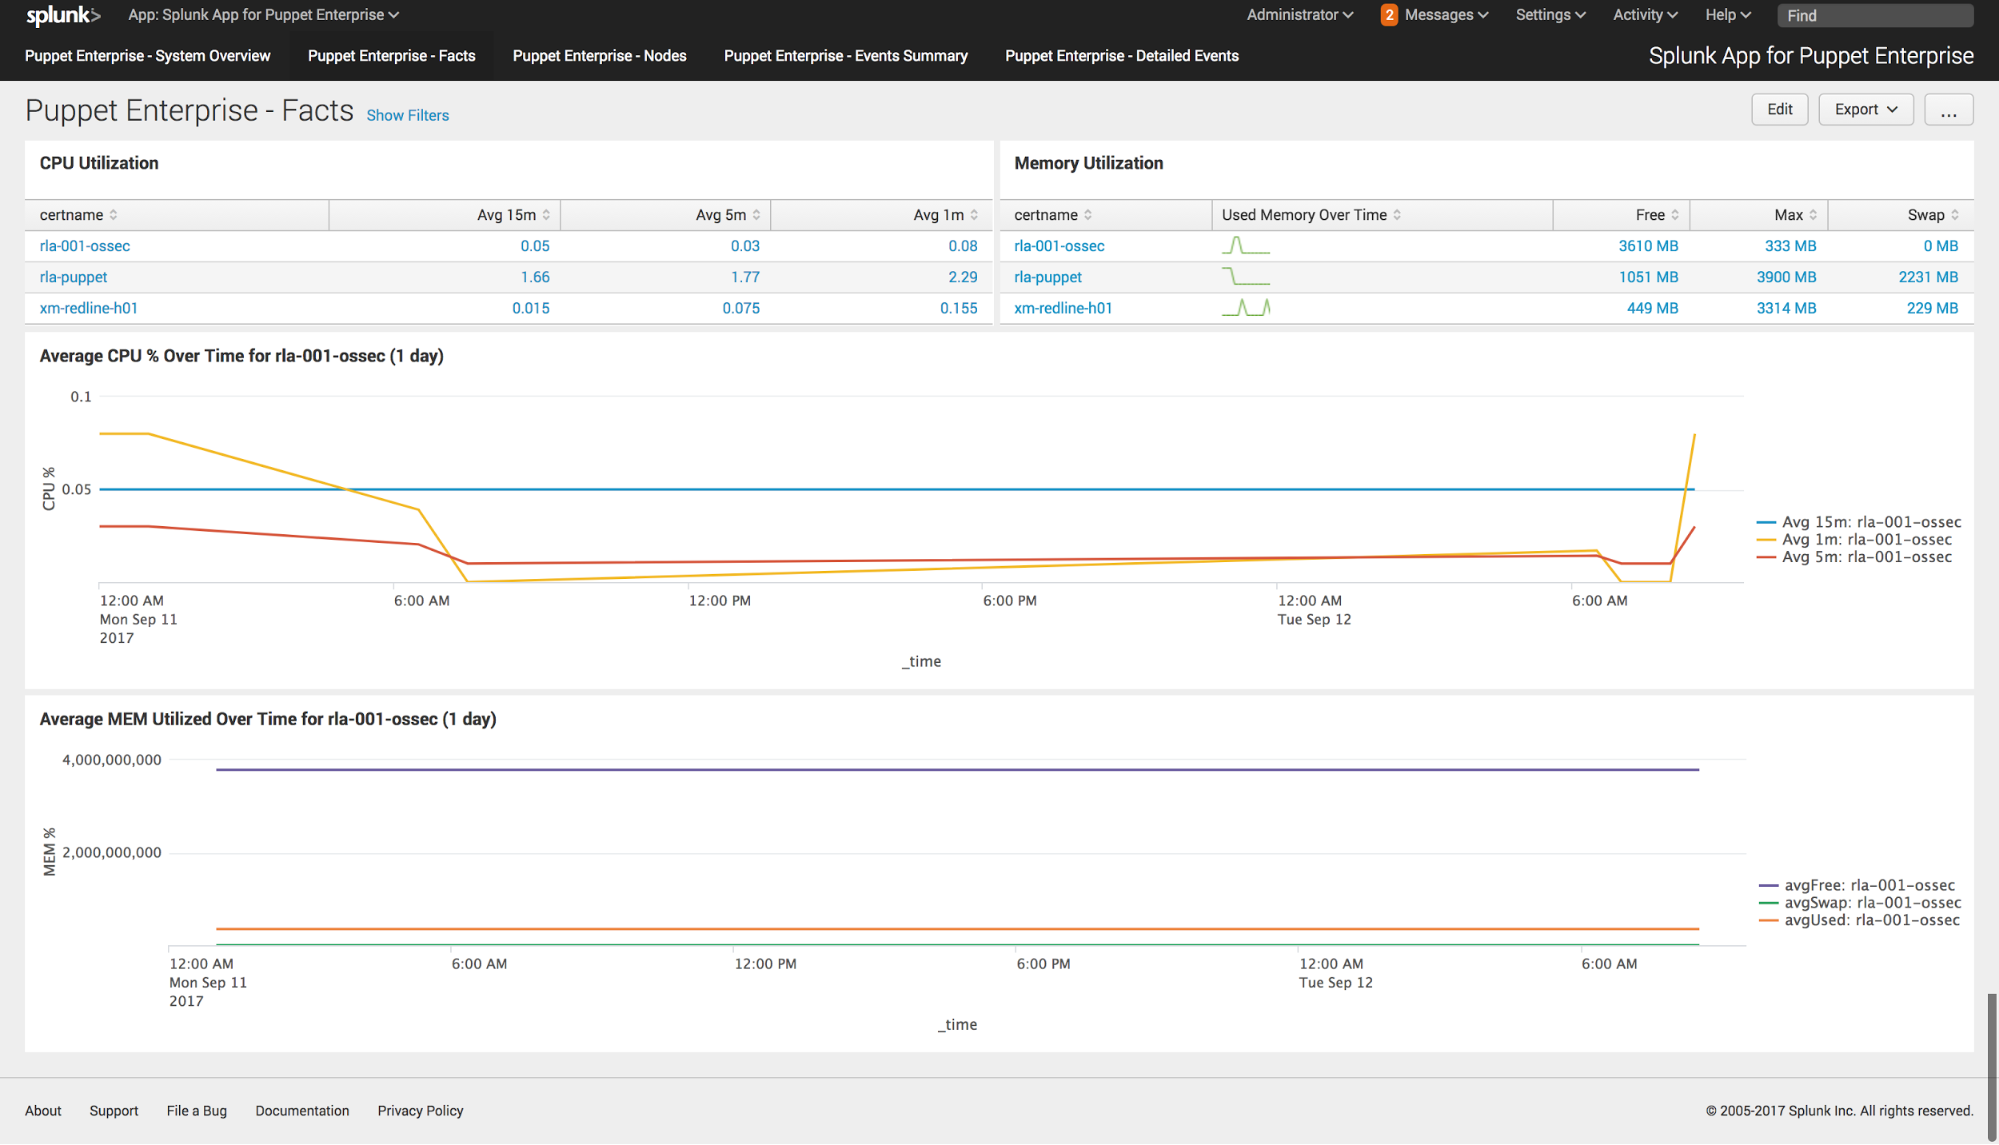Open Puppet Enterprise - Events Summary tab

(x=845, y=56)
